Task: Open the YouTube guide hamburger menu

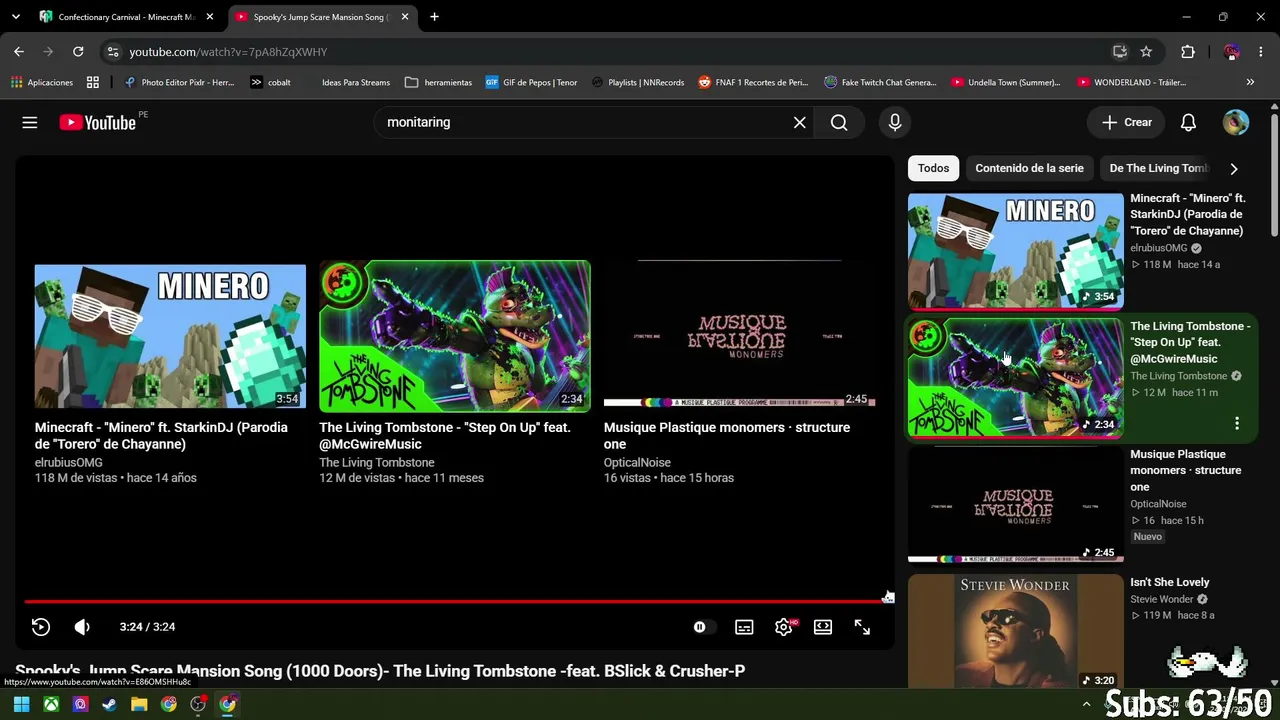Action: click(30, 122)
